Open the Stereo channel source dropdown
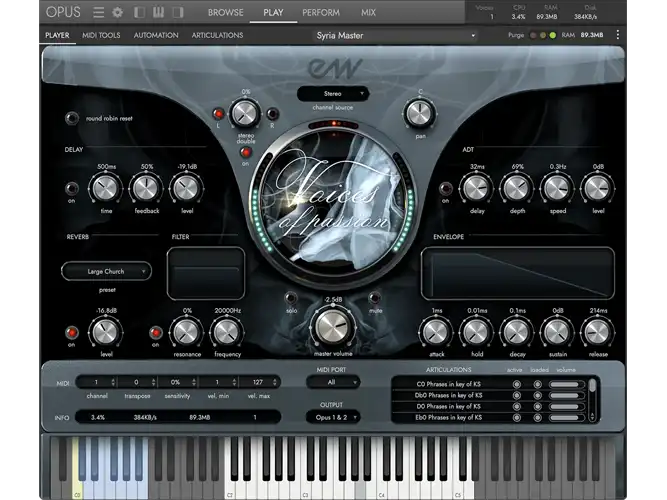The image size is (667, 500). click(x=333, y=94)
